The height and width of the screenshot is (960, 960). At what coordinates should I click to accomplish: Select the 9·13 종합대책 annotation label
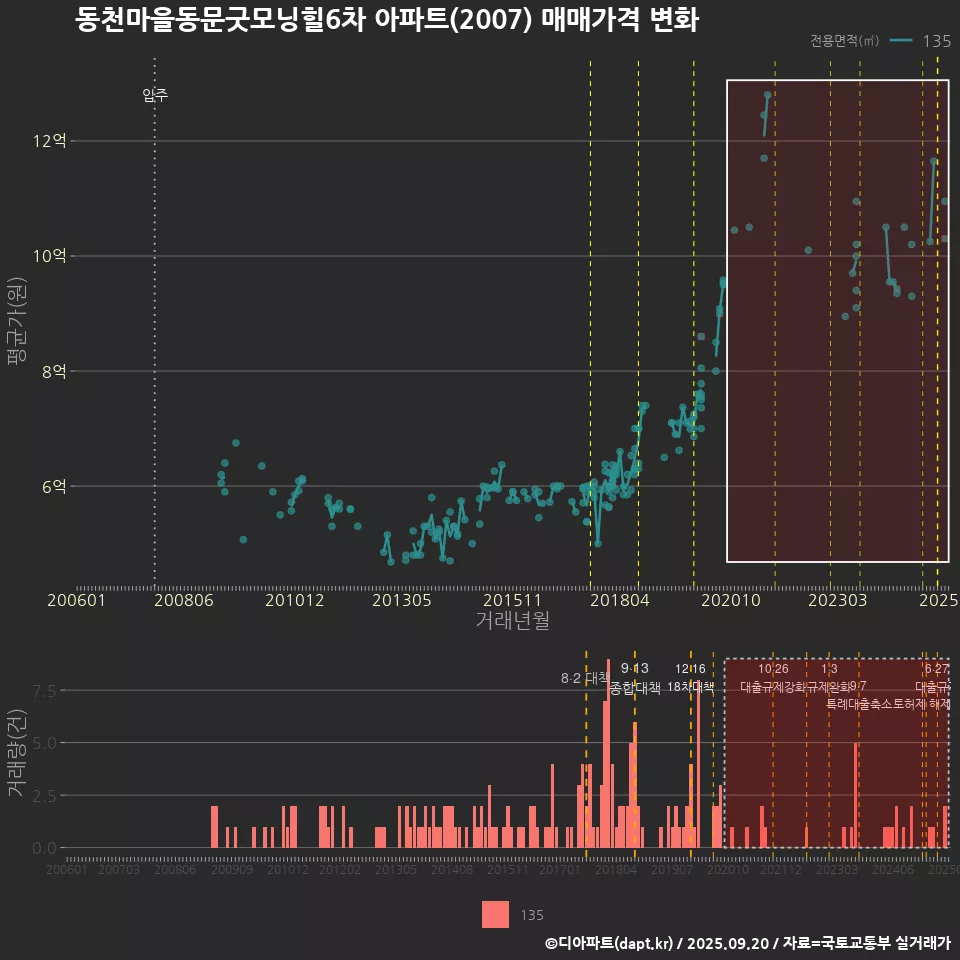point(635,678)
